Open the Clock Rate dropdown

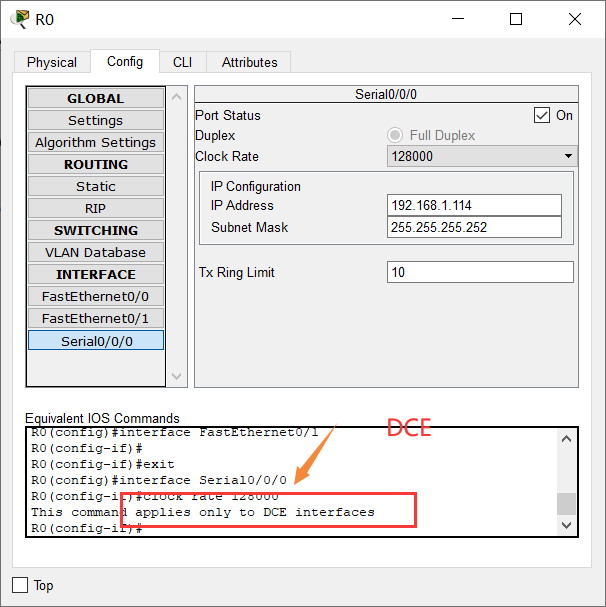482,156
